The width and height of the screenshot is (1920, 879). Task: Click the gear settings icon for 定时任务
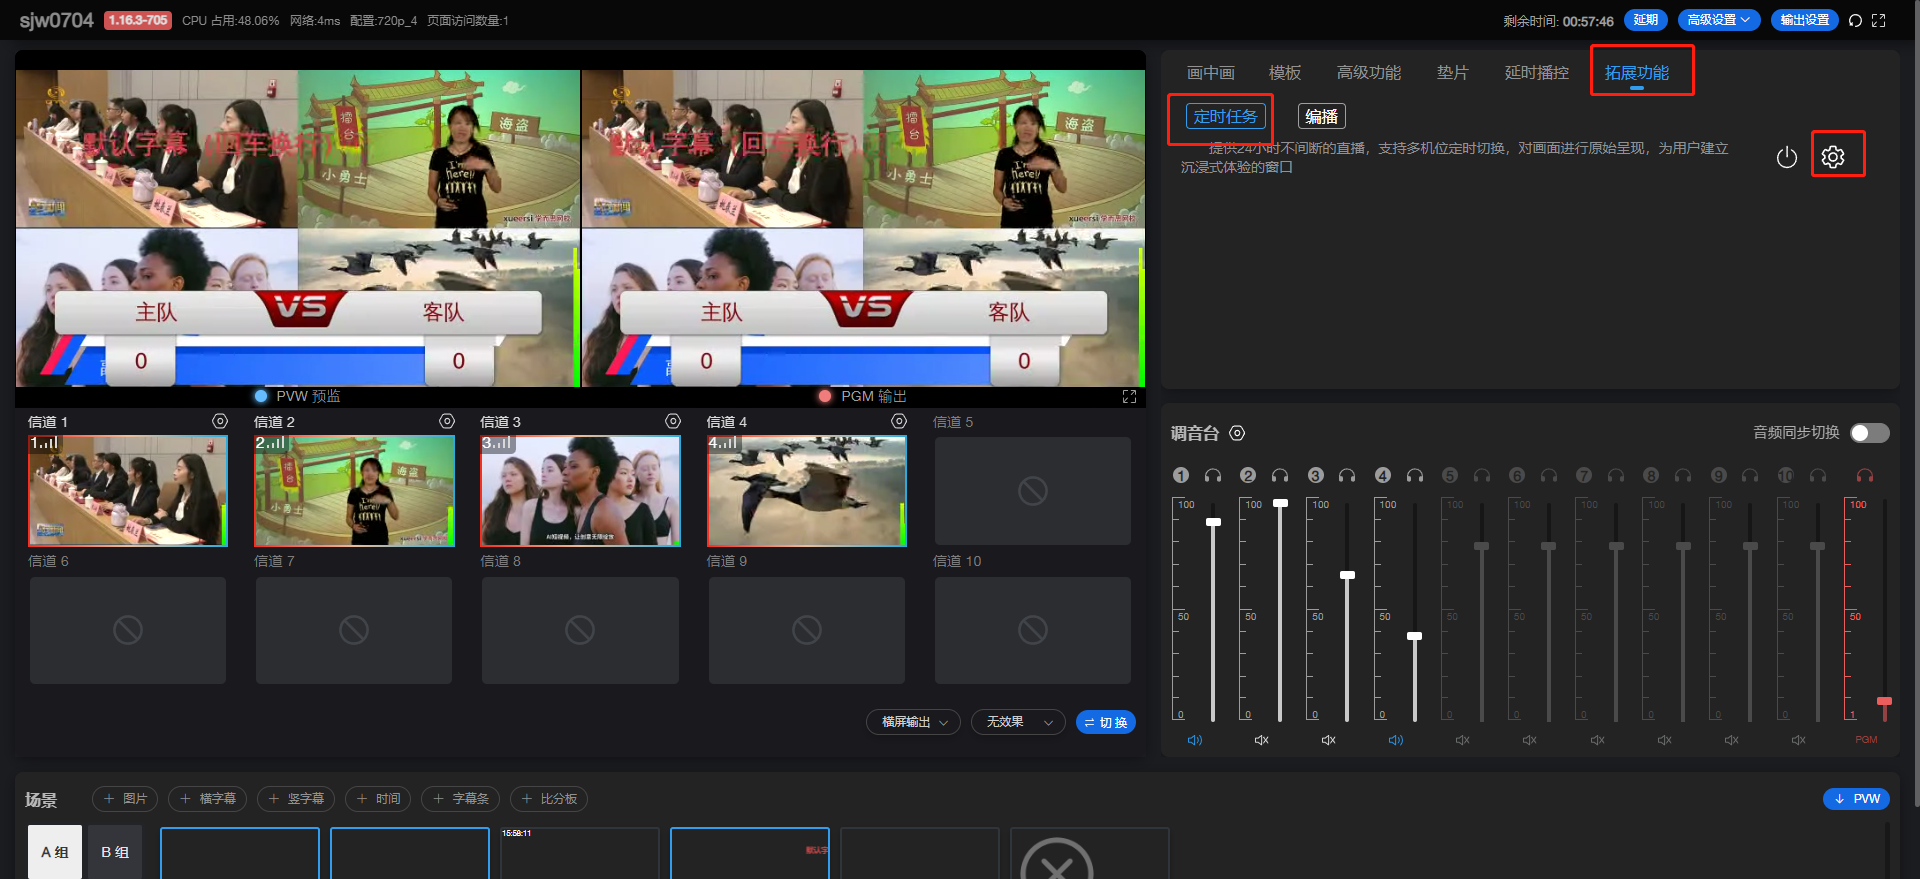tap(1832, 157)
